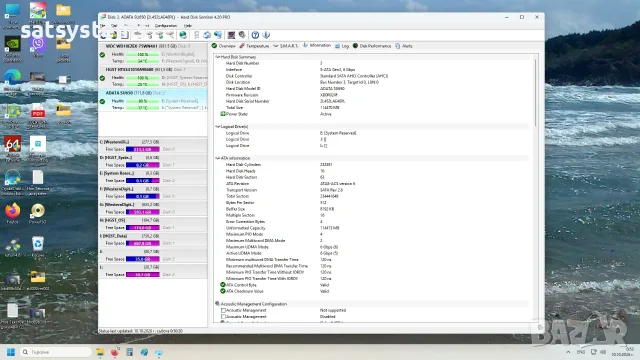Select the H: [HGST_OS] partition entry

coord(153,224)
